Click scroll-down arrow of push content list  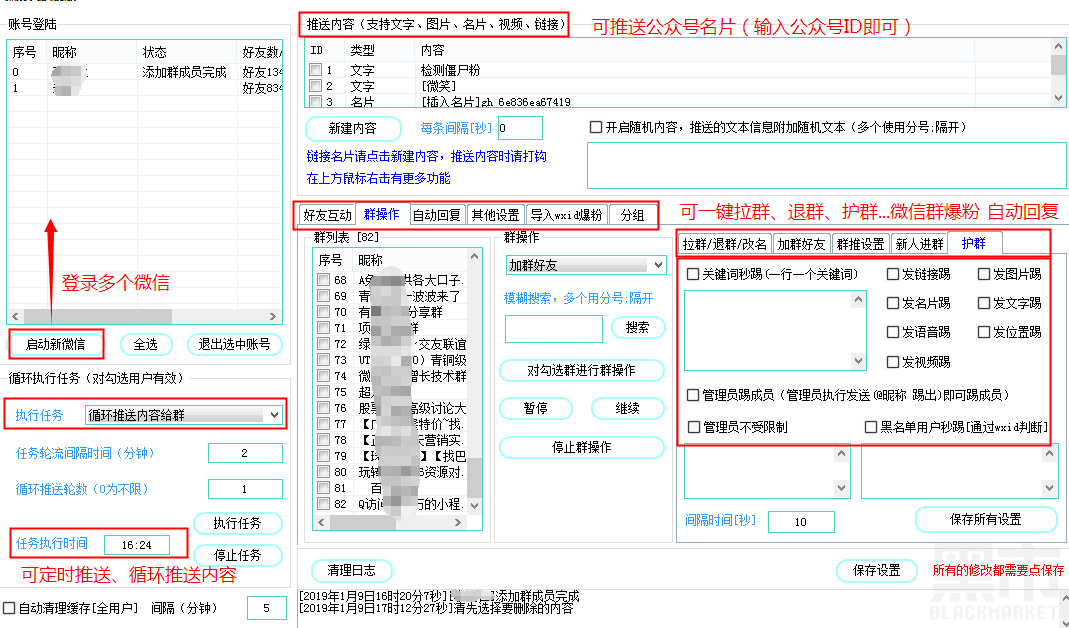(x=1058, y=98)
